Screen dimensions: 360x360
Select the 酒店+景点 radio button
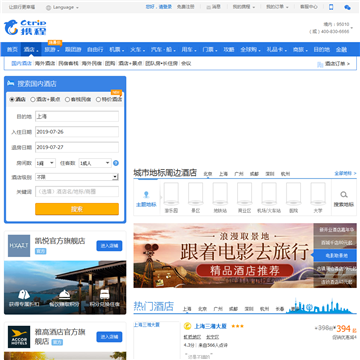pyautogui.click(x=33, y=99)
